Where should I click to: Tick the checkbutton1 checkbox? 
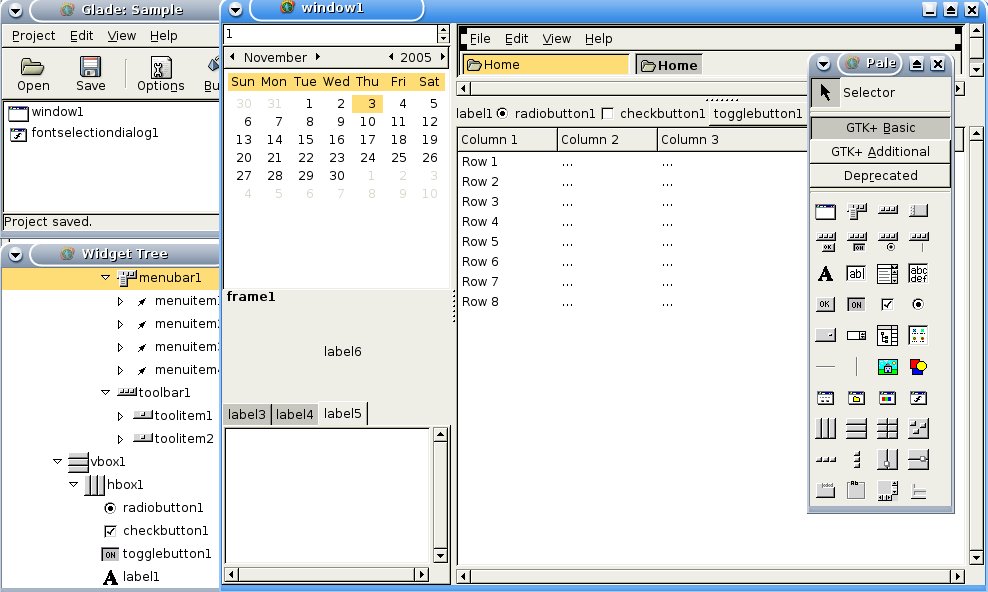tap(607, 113)
